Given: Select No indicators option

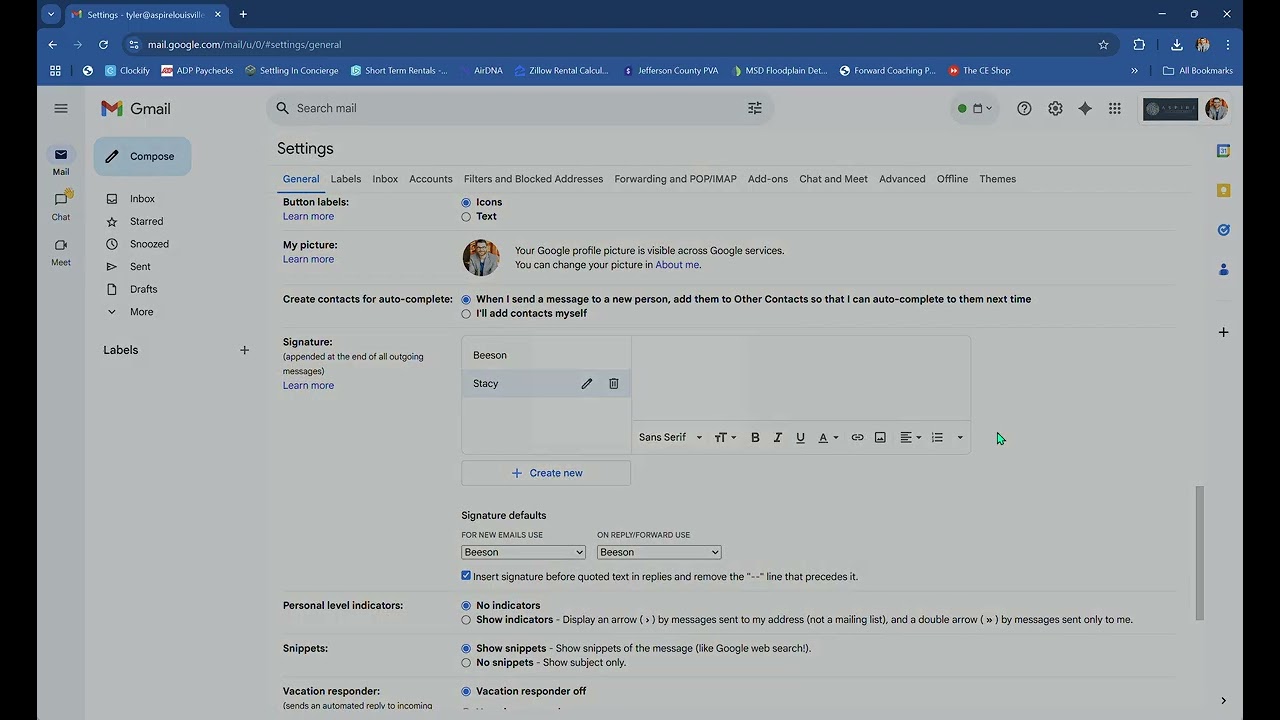Looking at the screenshot, I should pyautogui.click(x=466, y=605).
